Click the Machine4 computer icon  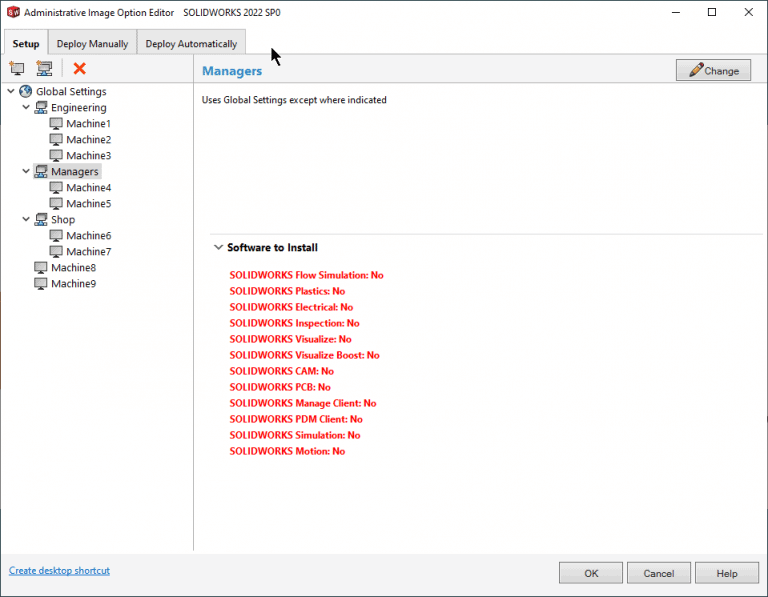point(56,188)
